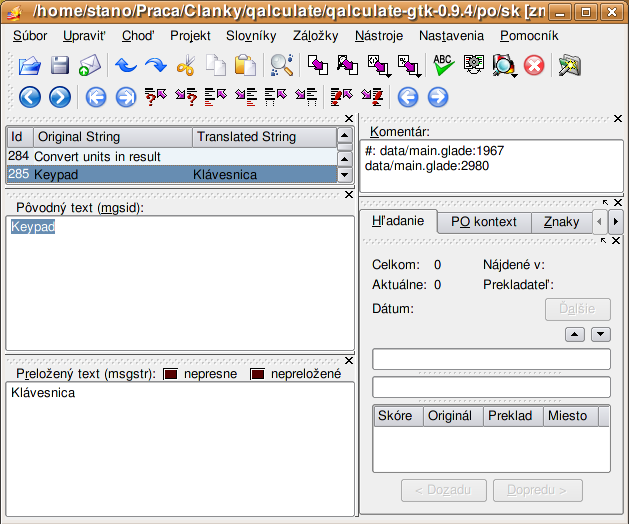Switch to the PO kontext tab
This screenshot has width=629, height=524.
[x=483, y=222]
